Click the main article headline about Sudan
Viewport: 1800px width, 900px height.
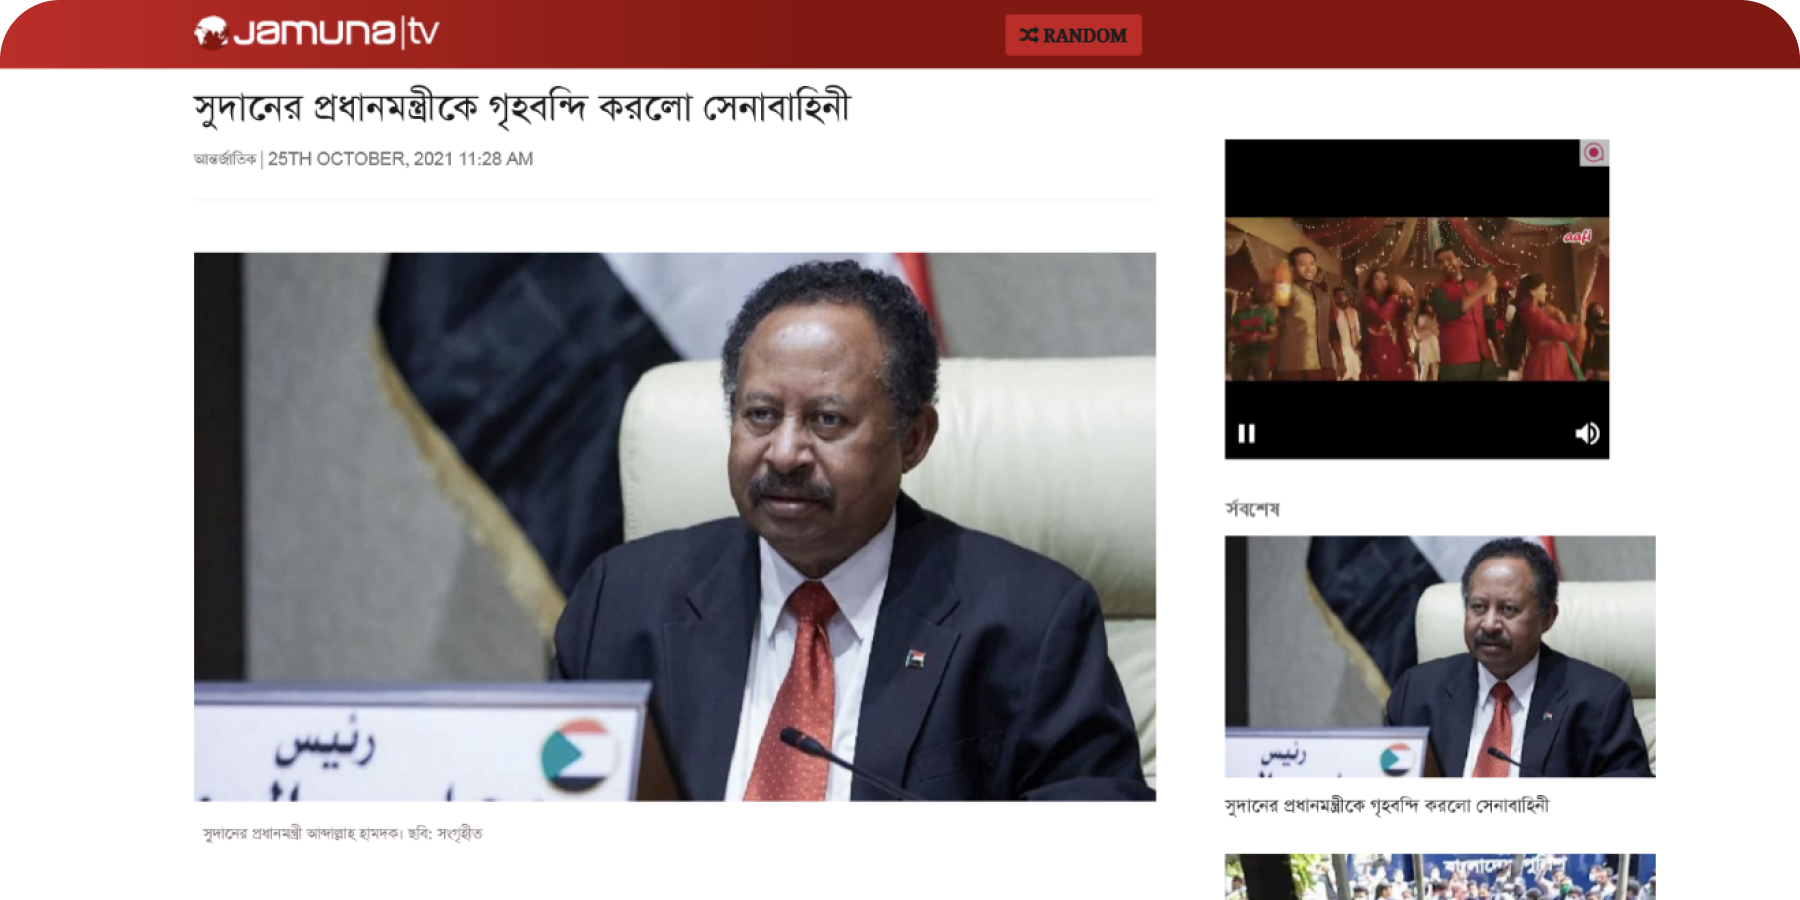pos(521,108)
